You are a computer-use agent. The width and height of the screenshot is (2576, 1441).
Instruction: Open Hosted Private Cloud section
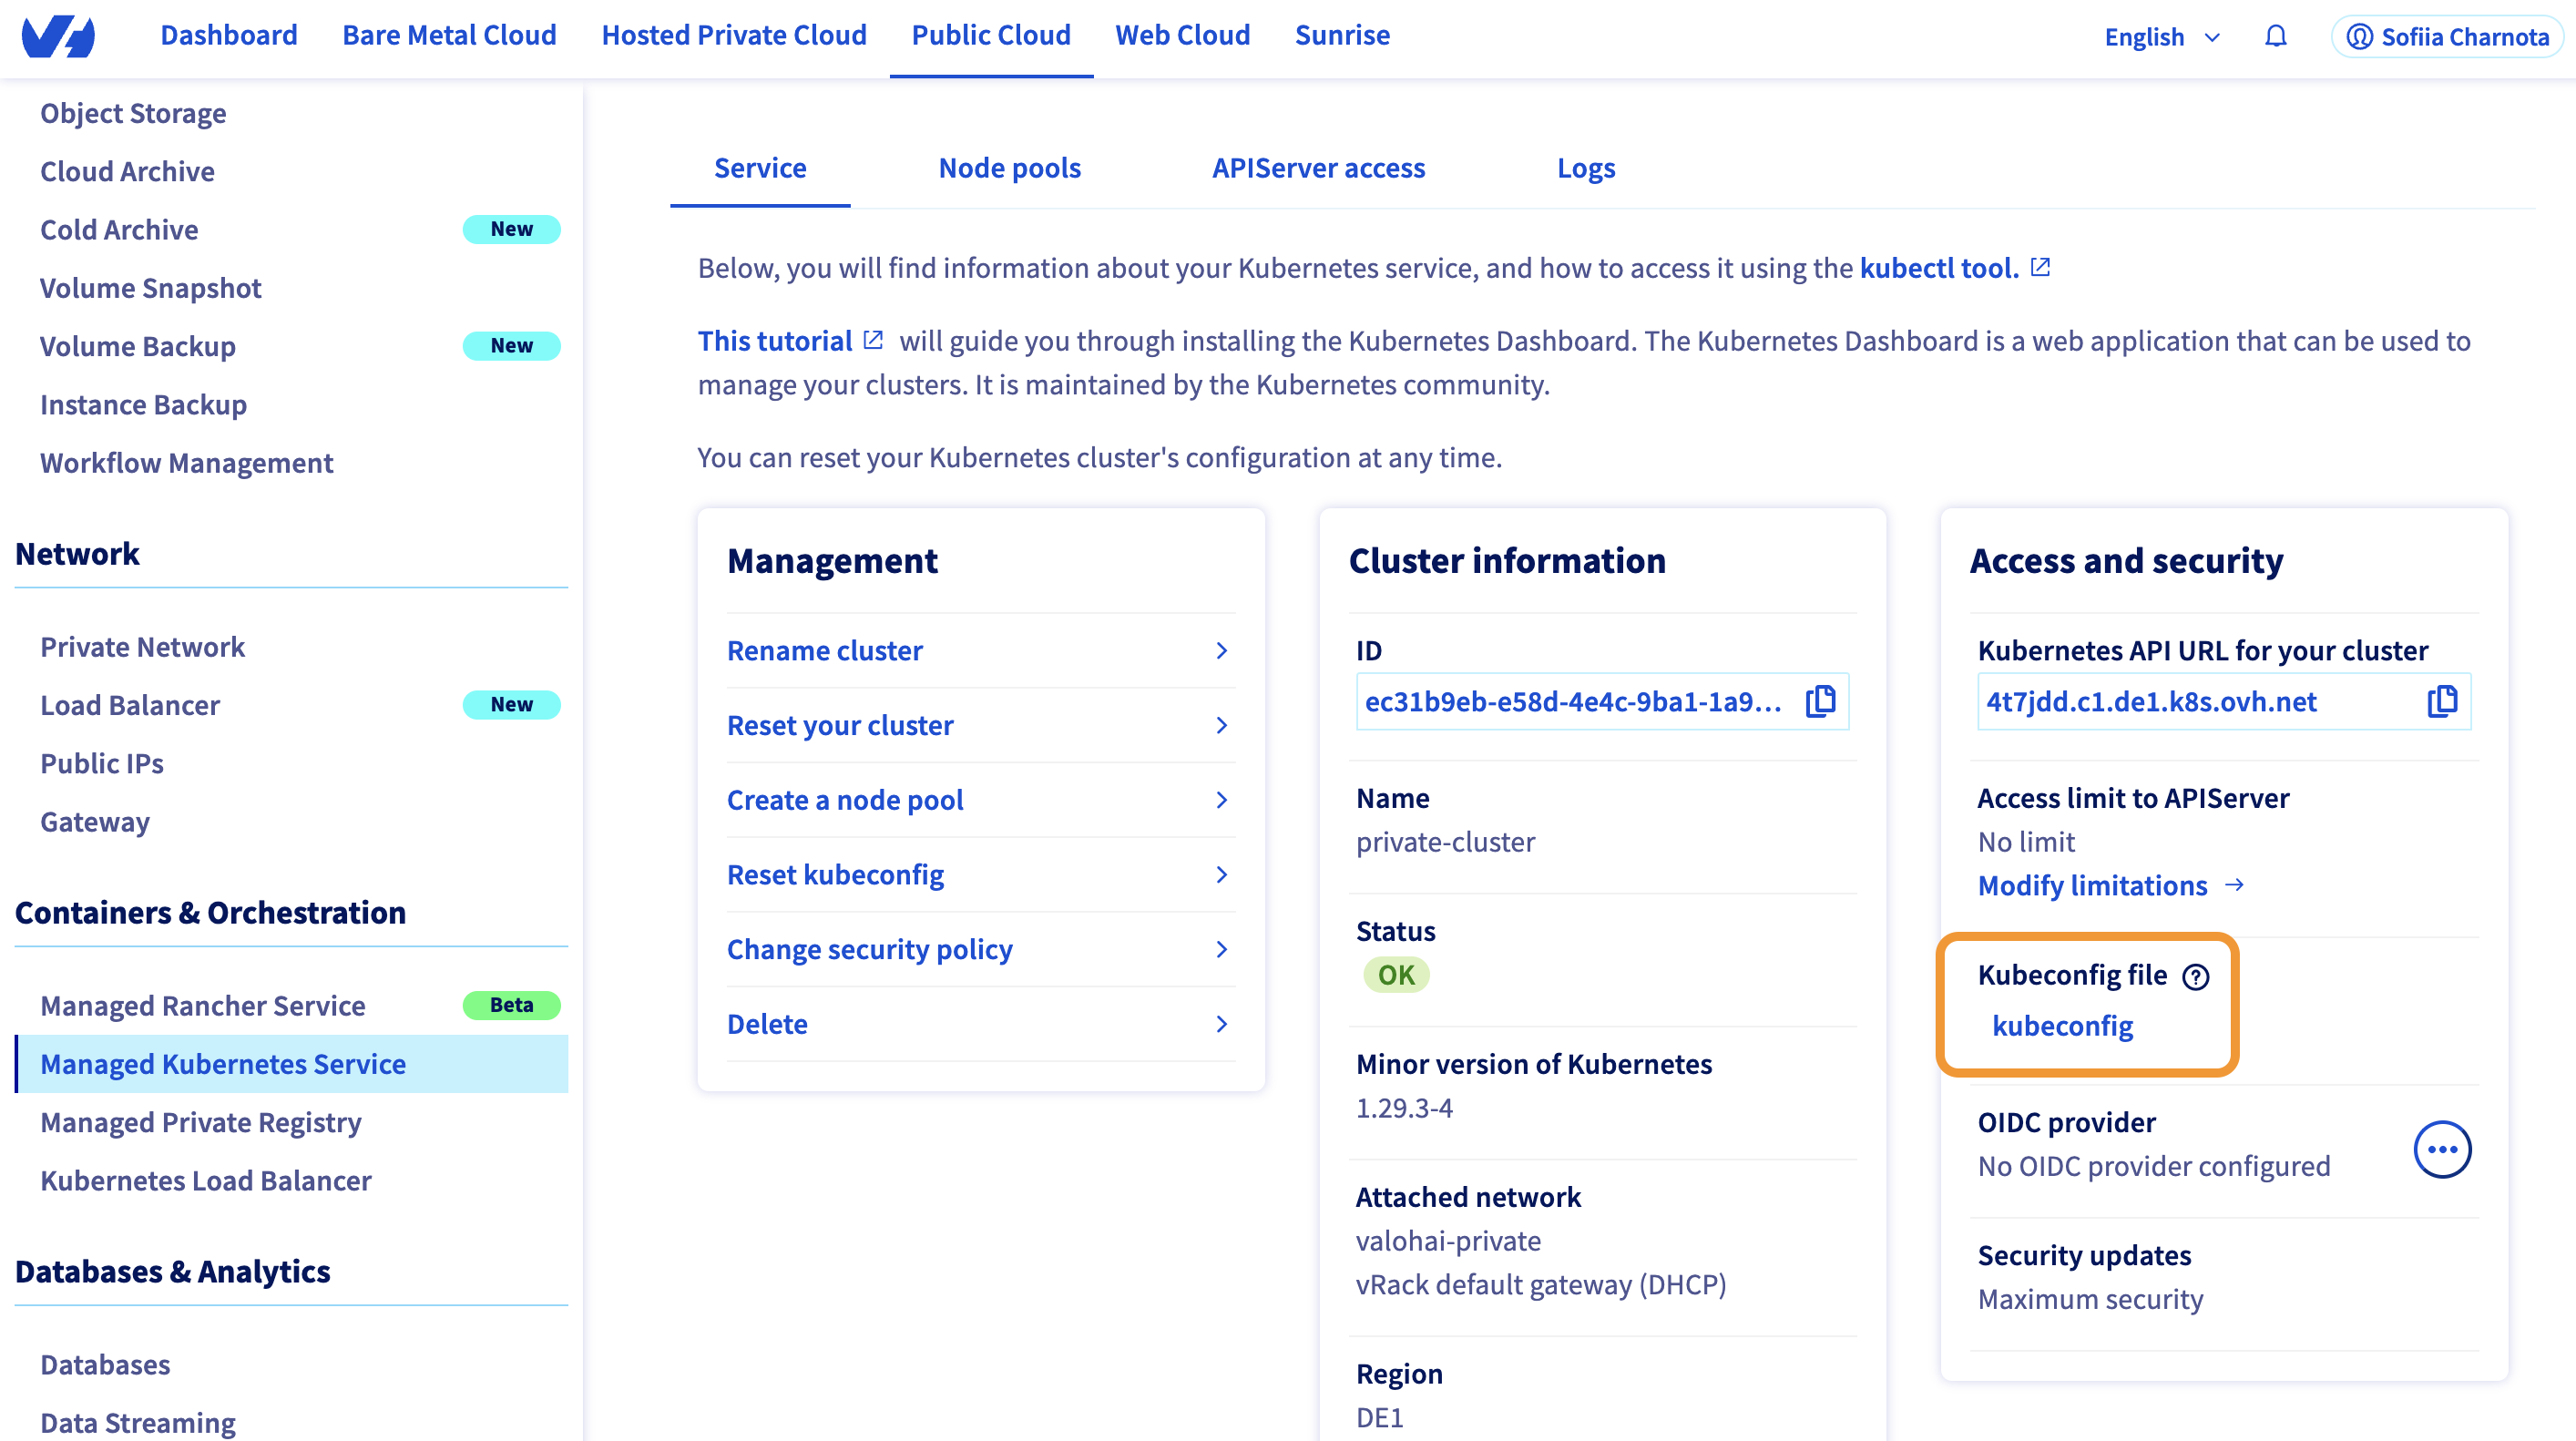click(734, 35)
